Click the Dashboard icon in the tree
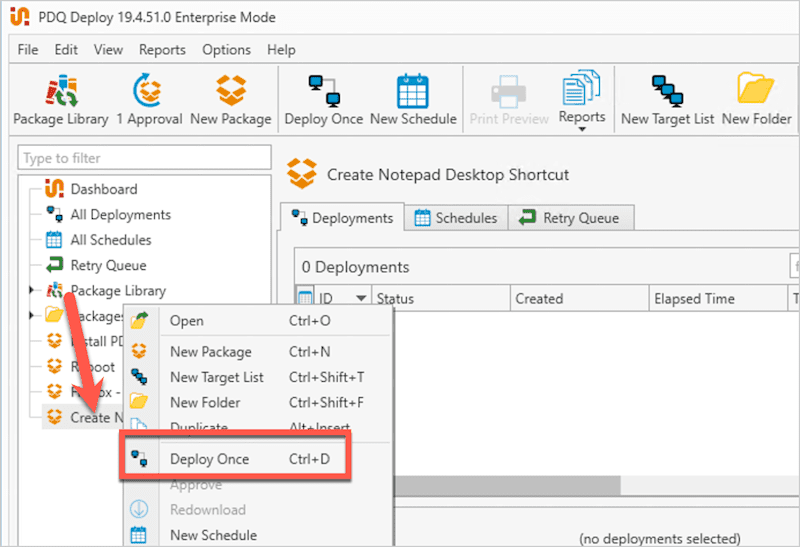Screen dimensions: 800x547 54,189
